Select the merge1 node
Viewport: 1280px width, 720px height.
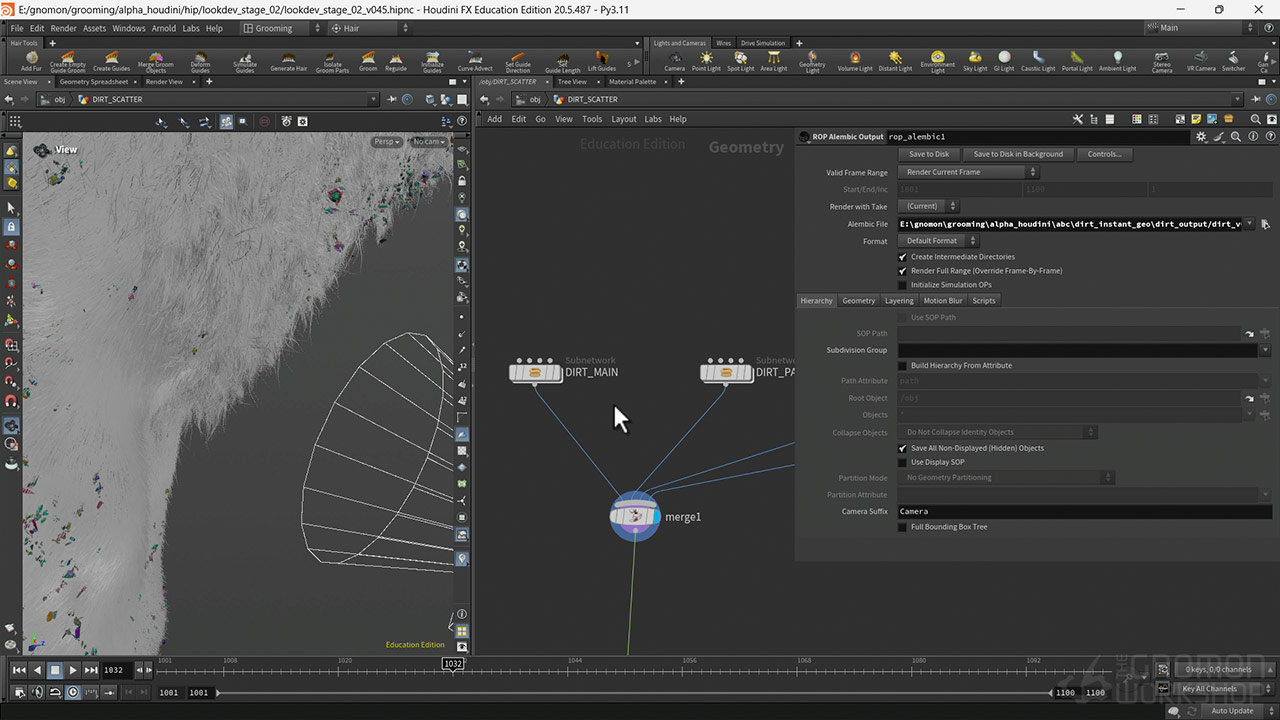[x=635, y=517]
